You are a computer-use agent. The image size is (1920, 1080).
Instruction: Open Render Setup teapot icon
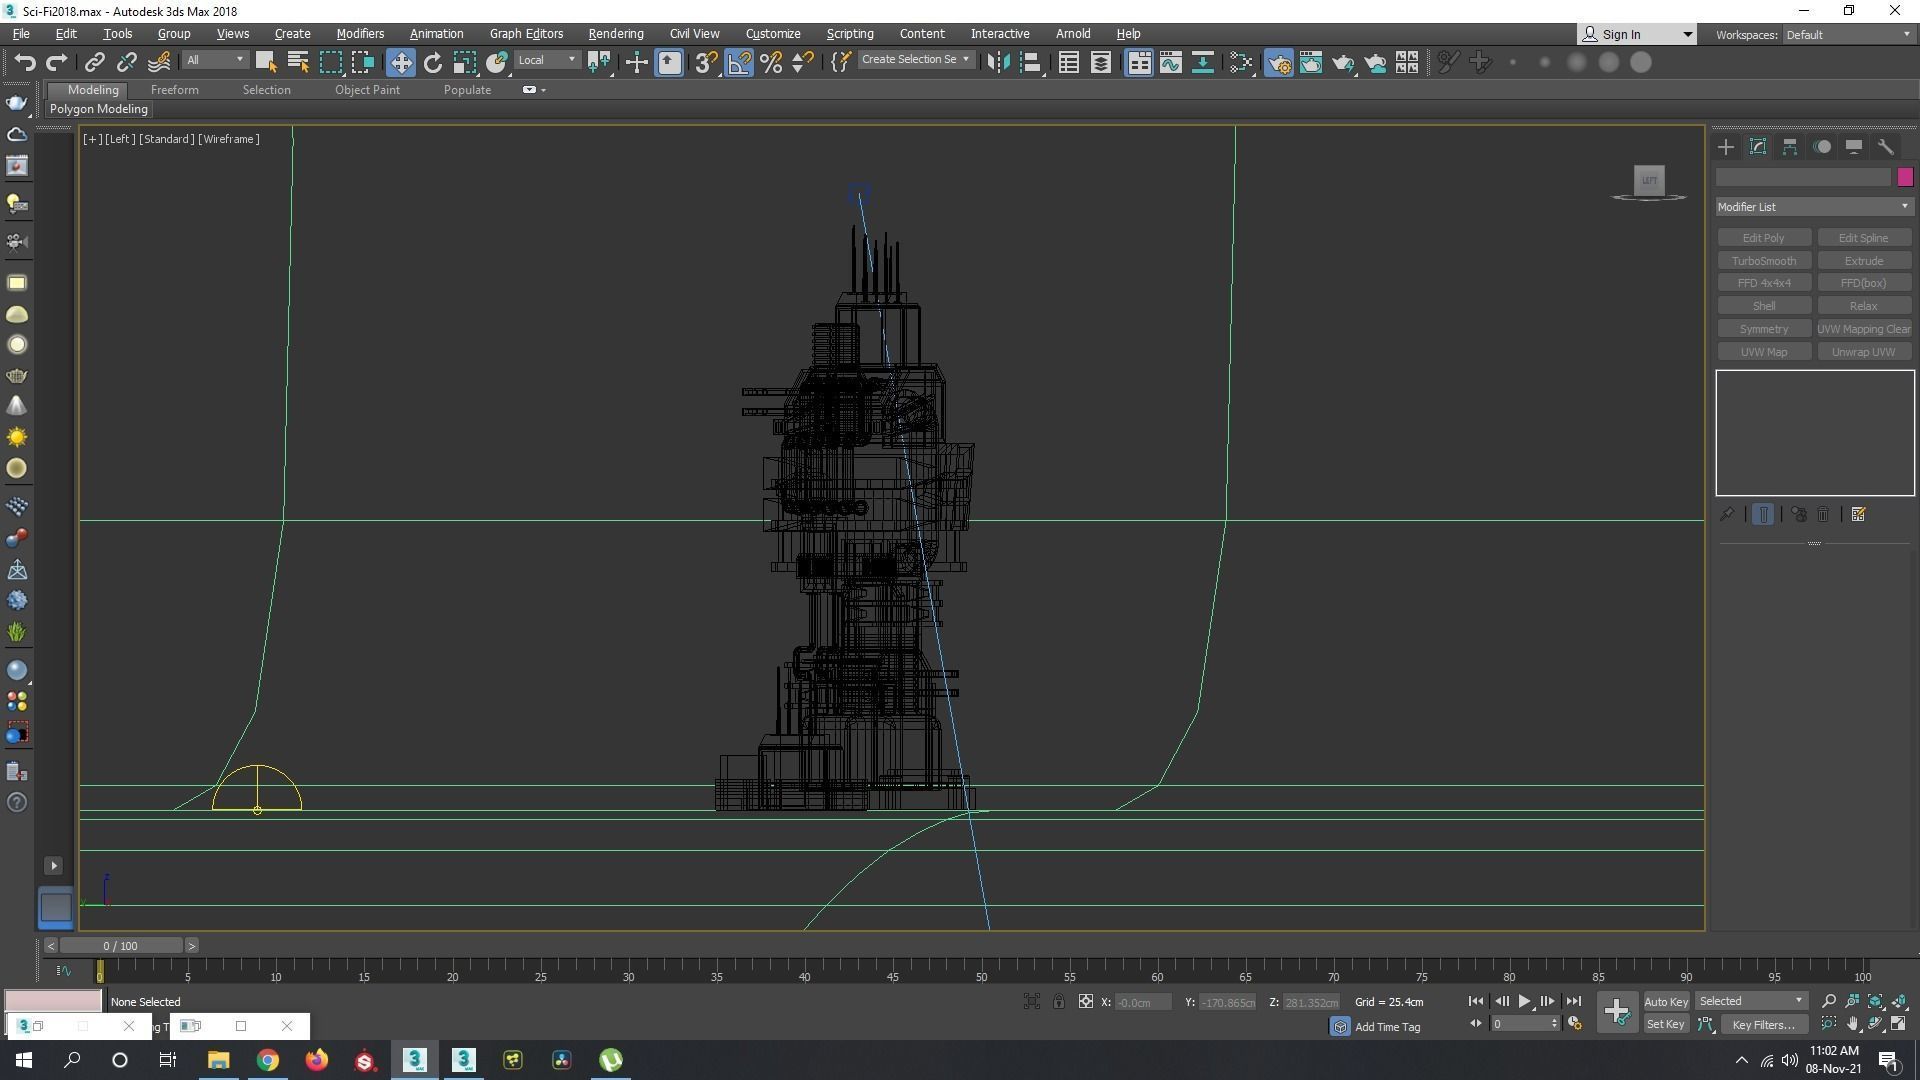click(1278, 63)
